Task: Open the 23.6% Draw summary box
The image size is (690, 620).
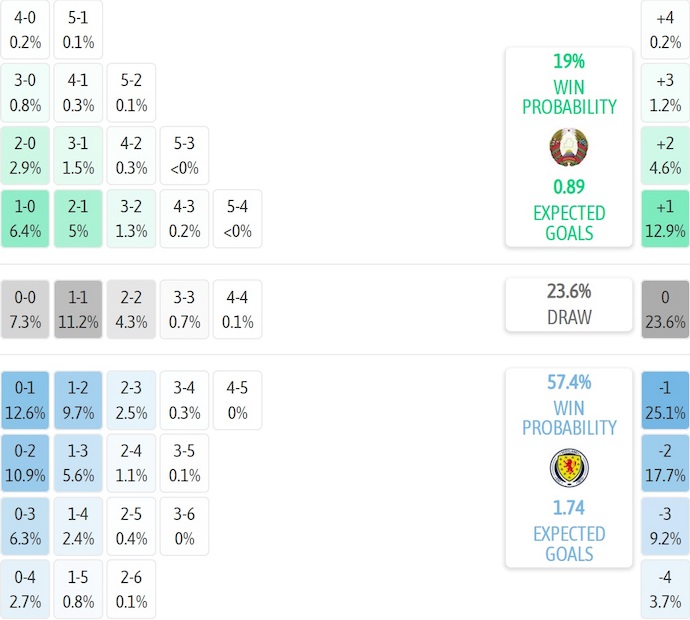Action: pyautogui.click(x=568, y=305)
